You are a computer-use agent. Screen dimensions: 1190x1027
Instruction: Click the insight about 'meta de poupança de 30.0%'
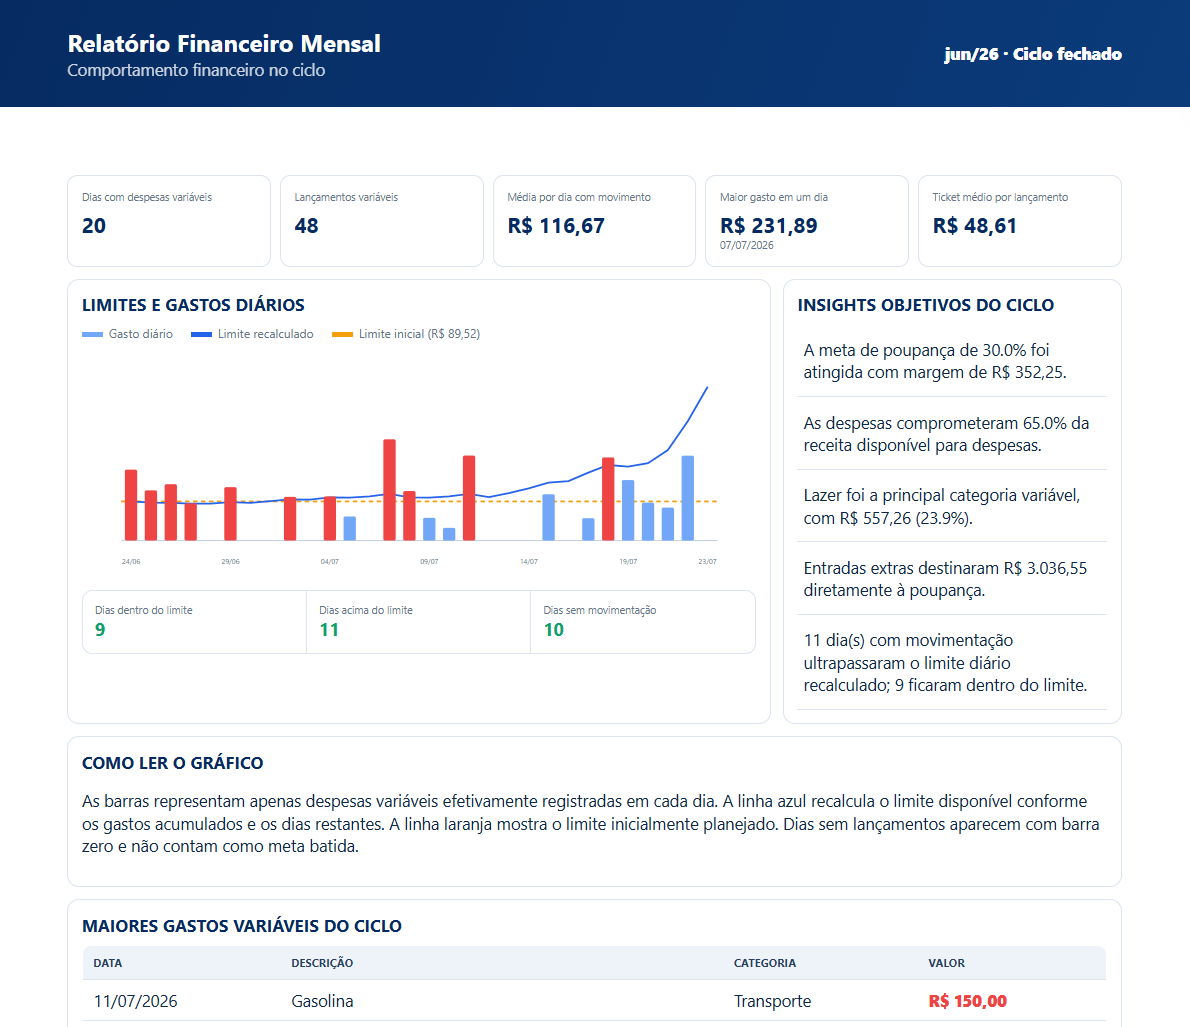(x=952, y=361)
